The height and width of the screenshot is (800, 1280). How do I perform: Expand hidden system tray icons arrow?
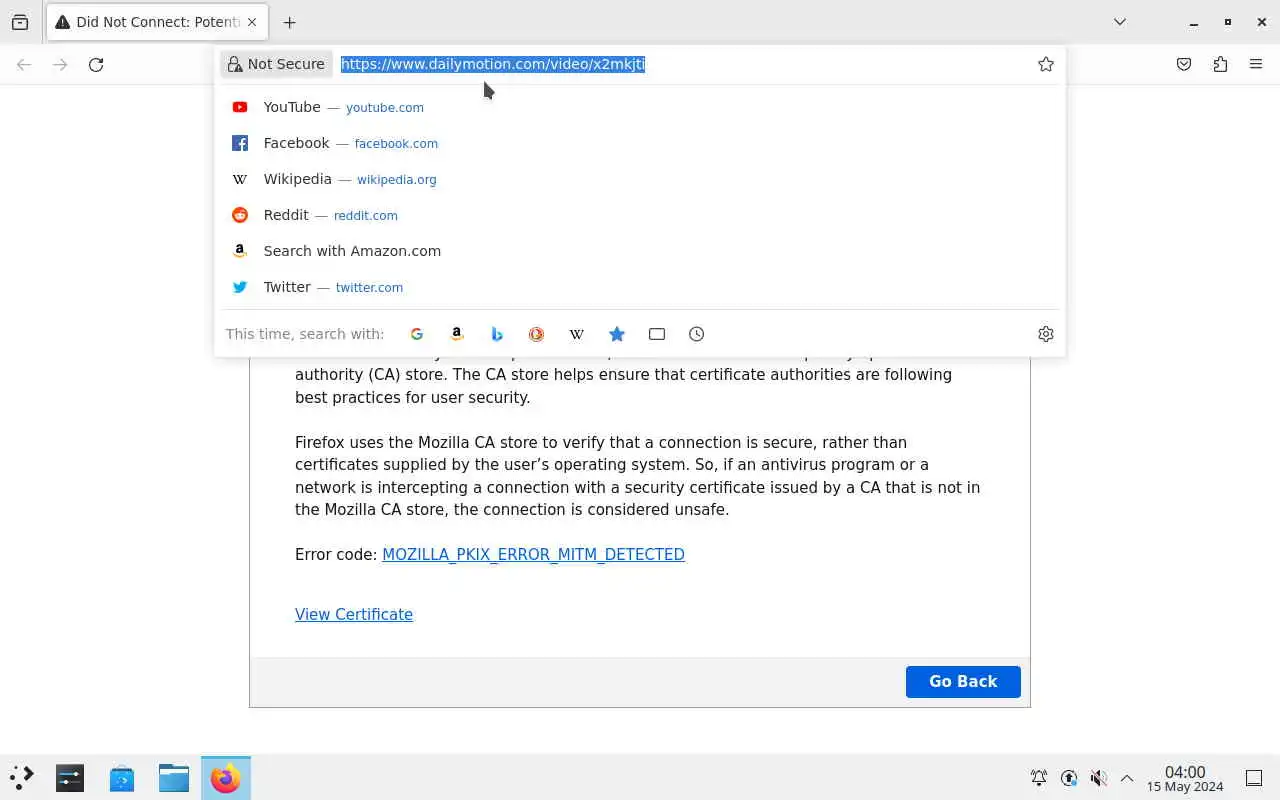(1127, 778)
